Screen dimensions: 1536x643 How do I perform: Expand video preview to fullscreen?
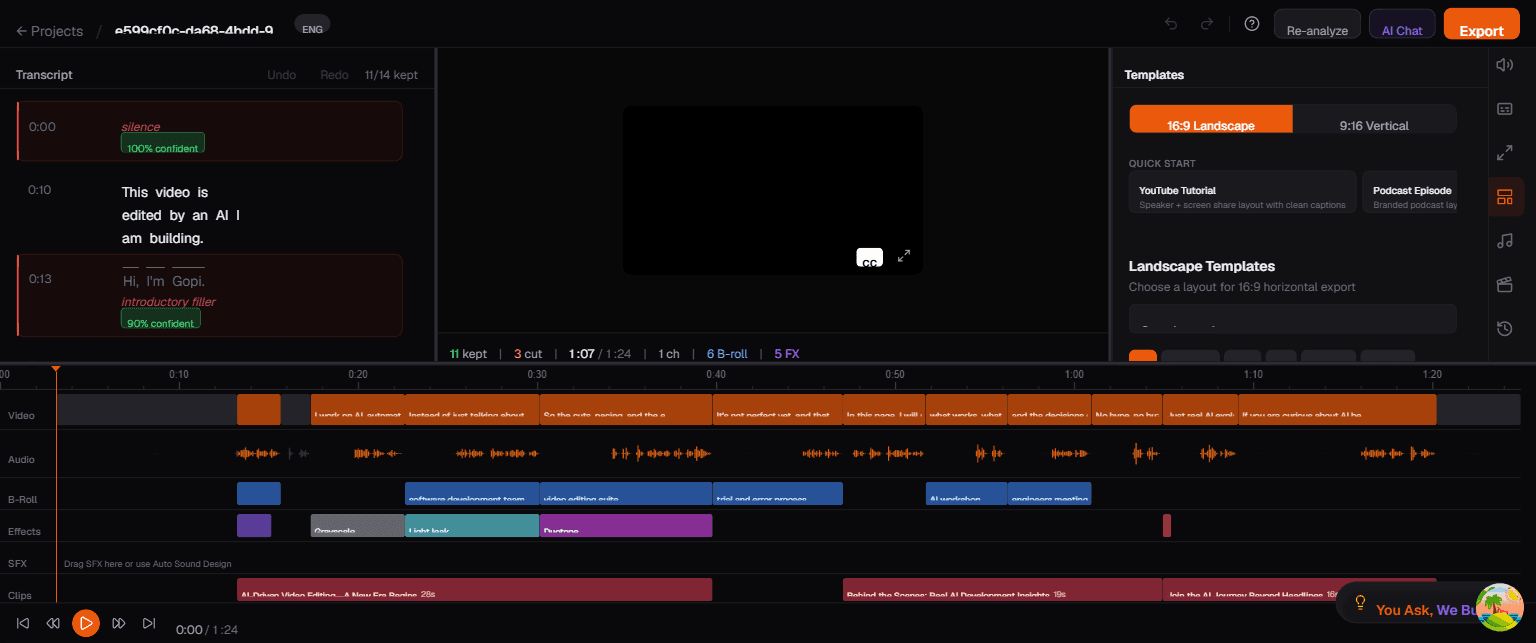pyautogui.click(x=904, y=256)
